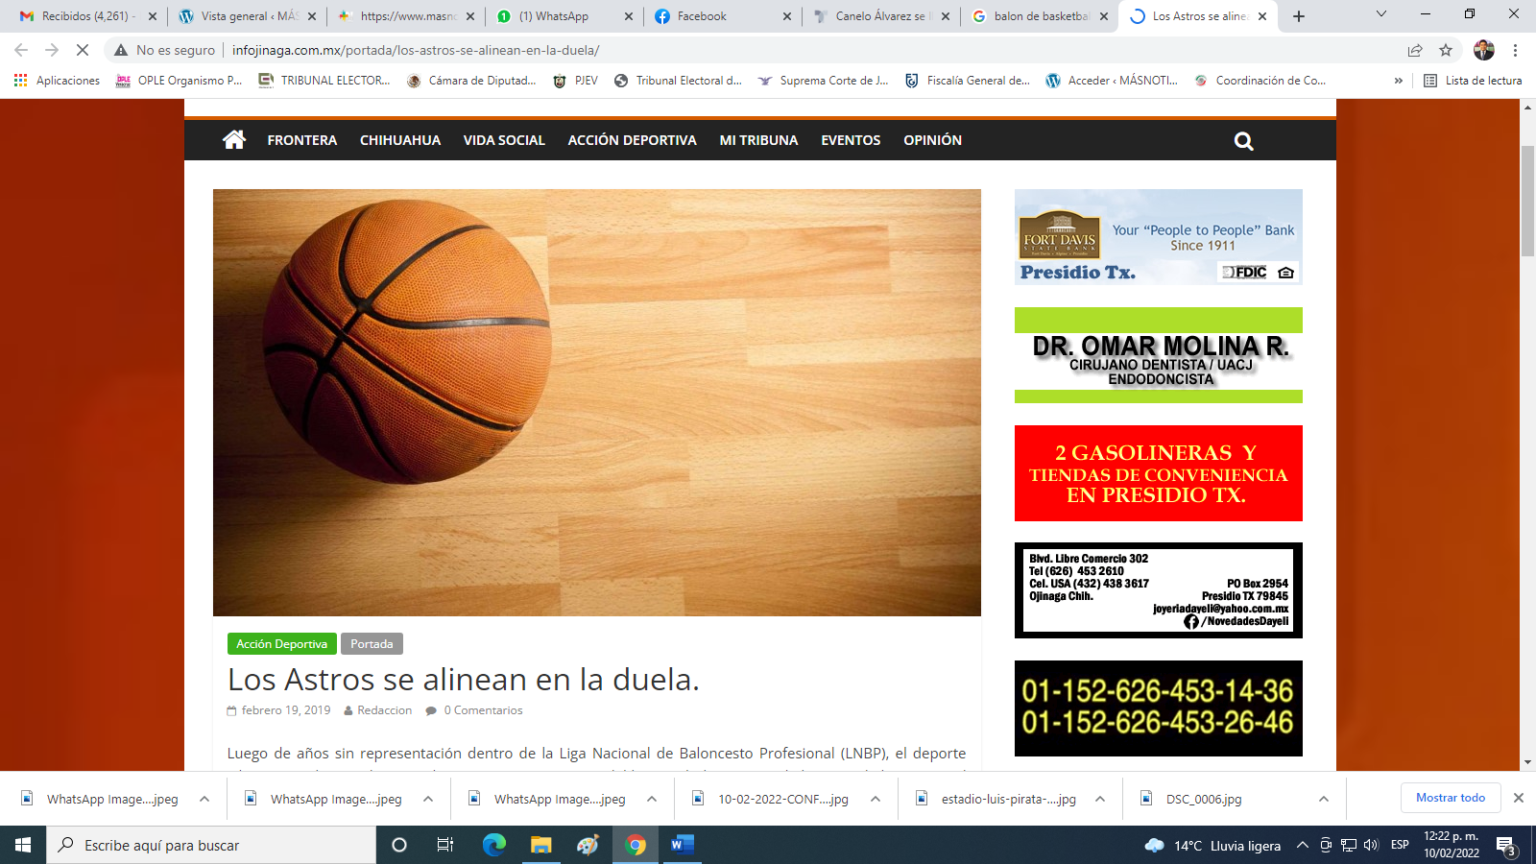
Task: Expand options for estadio-luis-pirata download
Action: pyautogui.click(x=1100, y=799)
